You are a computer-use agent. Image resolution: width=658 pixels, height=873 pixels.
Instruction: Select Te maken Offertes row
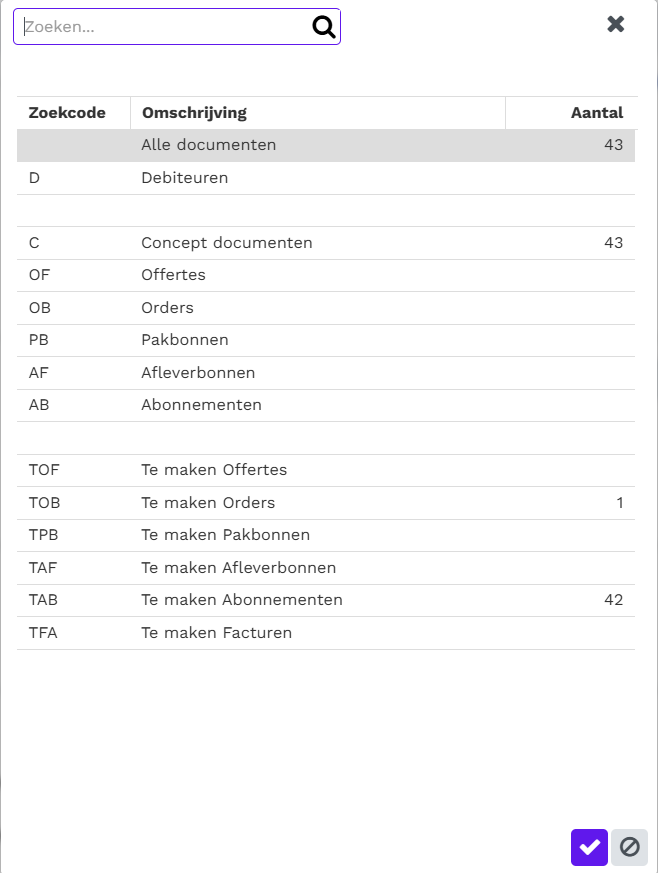tap(326, 470)
